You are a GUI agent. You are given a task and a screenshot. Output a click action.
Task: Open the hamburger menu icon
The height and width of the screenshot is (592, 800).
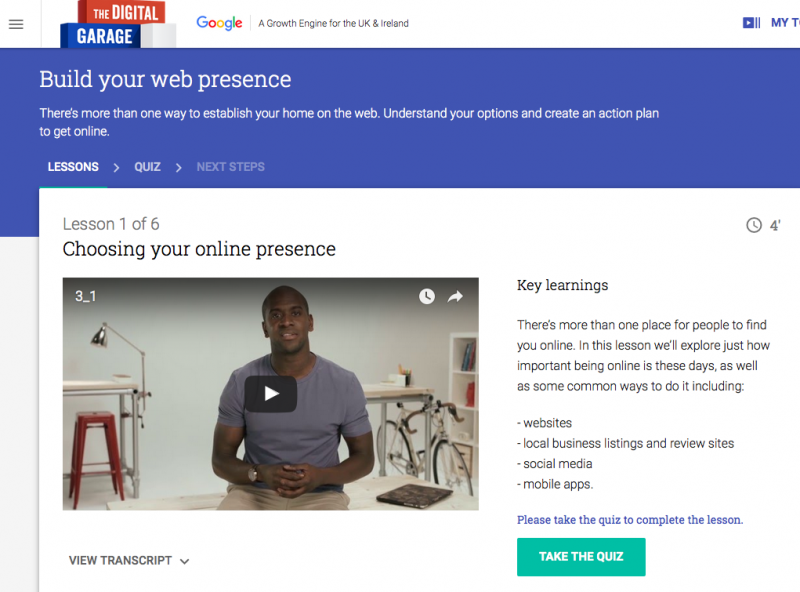click(x=16, y=24)
